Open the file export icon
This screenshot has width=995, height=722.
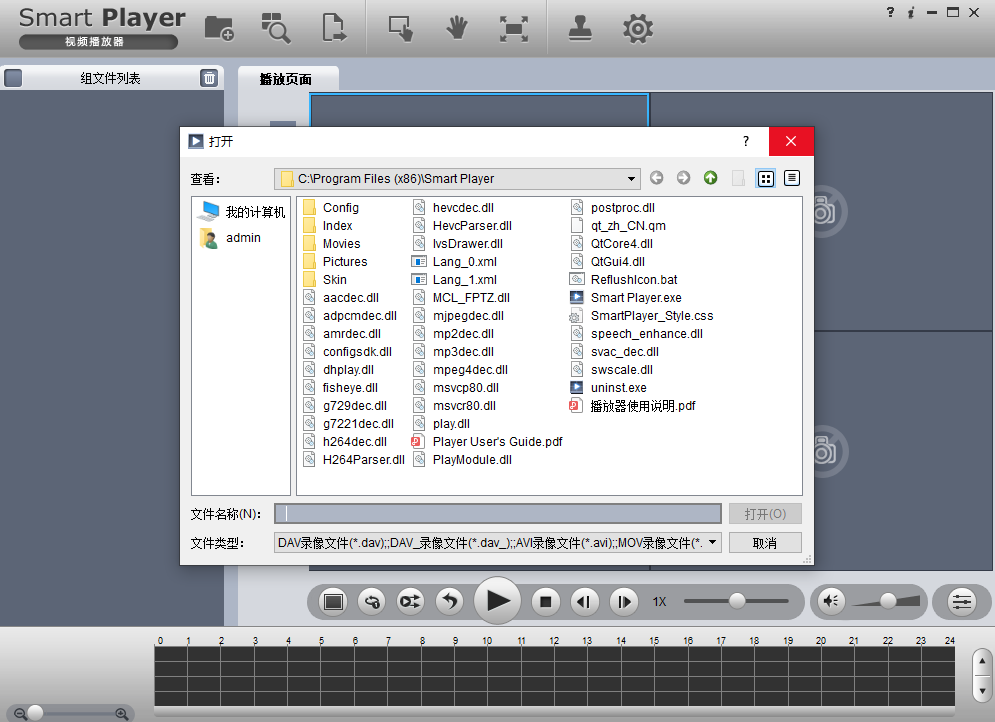click(334, 28)
